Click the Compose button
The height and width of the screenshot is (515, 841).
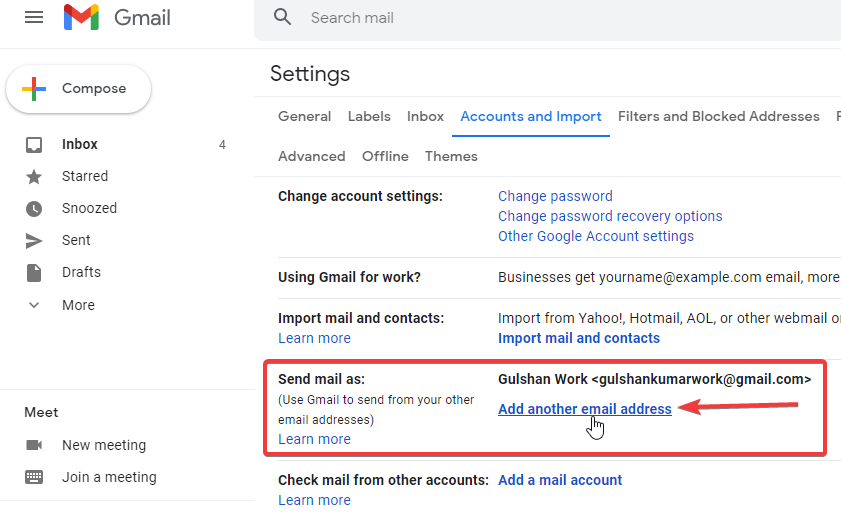(78, 89)
